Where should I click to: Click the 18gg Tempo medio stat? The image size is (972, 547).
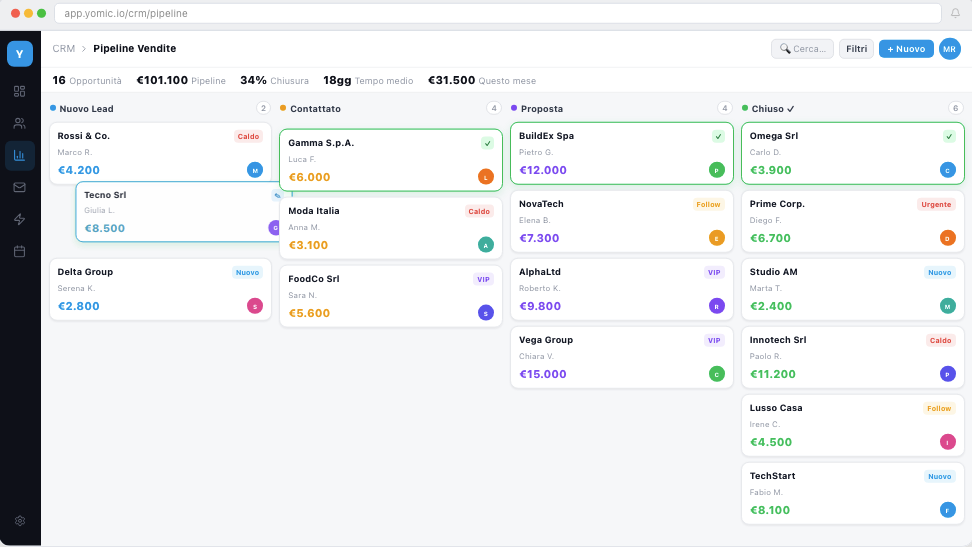pyautogui.click(x=368, y=81)
